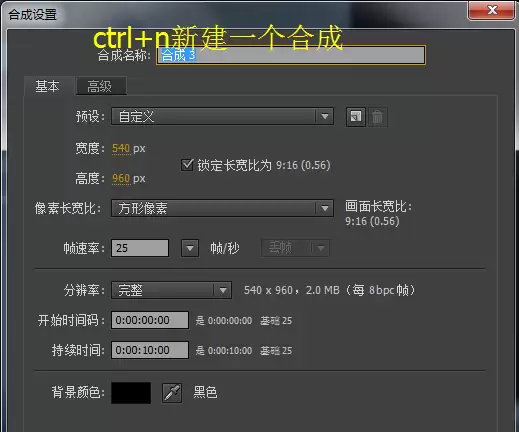Image resolution: width=519 pixels, height=432 pixels.
Task: Open the 预设 preset dropdown
Action: pyautogui.click(x=222, y=117)
